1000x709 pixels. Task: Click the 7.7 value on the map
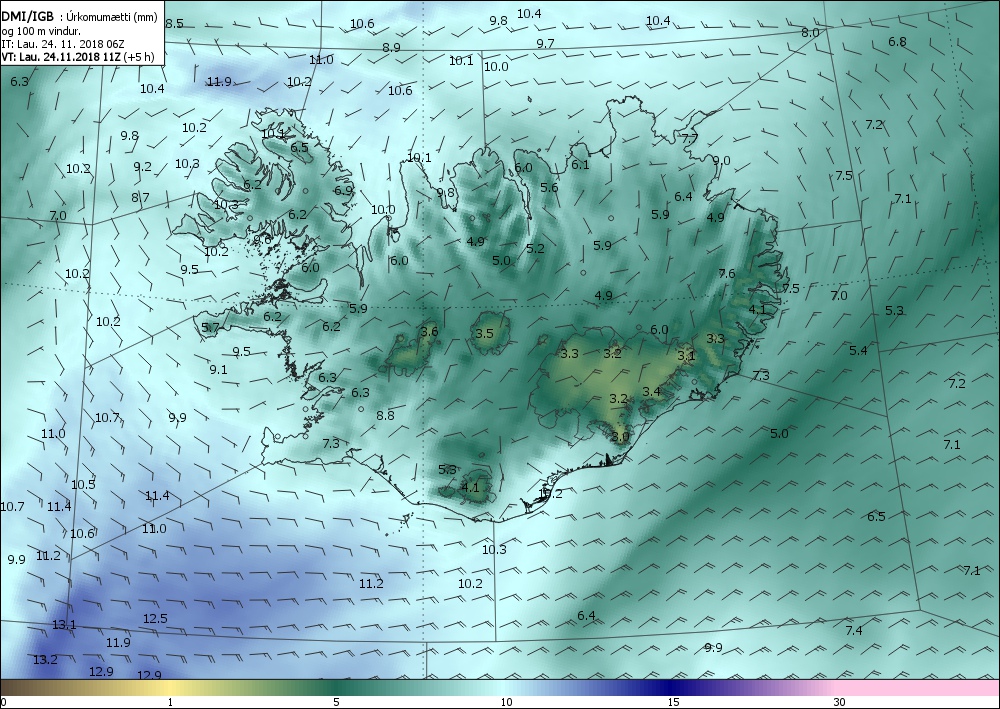click(x=690, y=138)
